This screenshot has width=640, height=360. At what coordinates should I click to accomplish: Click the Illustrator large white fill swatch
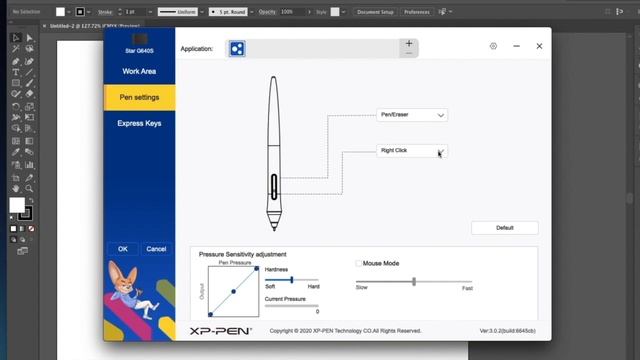[17, 205]
